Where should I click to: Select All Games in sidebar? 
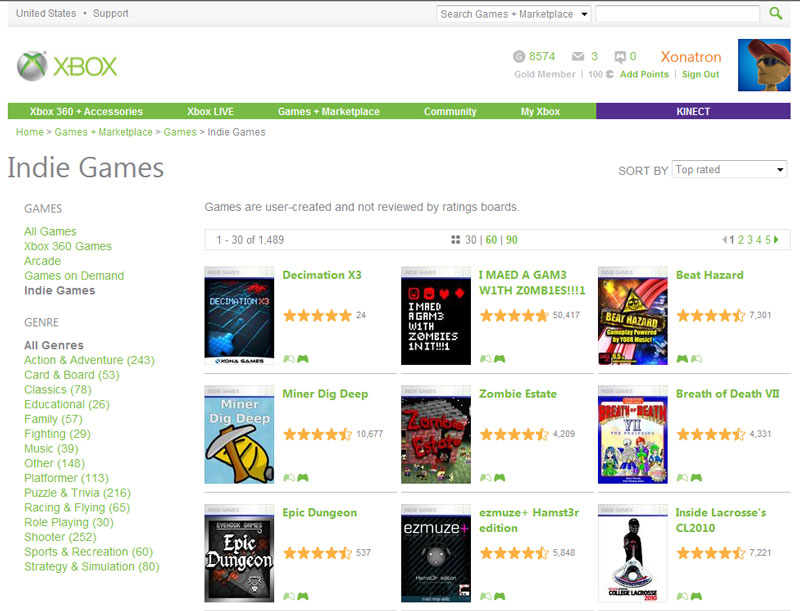click(x=50, y=232)
